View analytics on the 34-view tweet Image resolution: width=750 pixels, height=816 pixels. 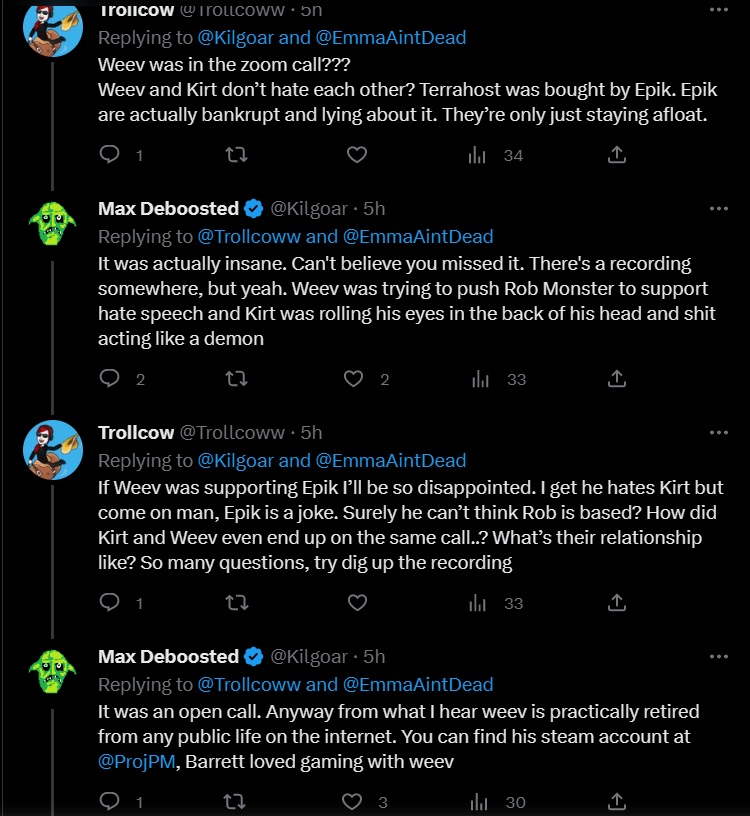pos(479,155)
